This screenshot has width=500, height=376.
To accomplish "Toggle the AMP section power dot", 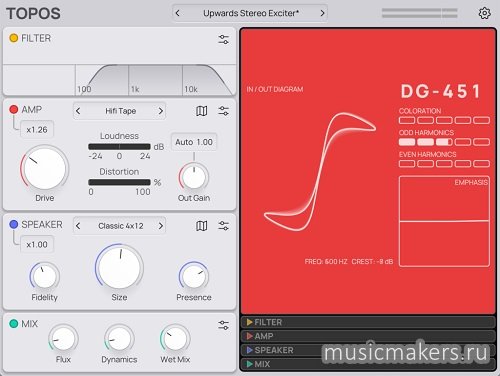I will pos(14,109).
